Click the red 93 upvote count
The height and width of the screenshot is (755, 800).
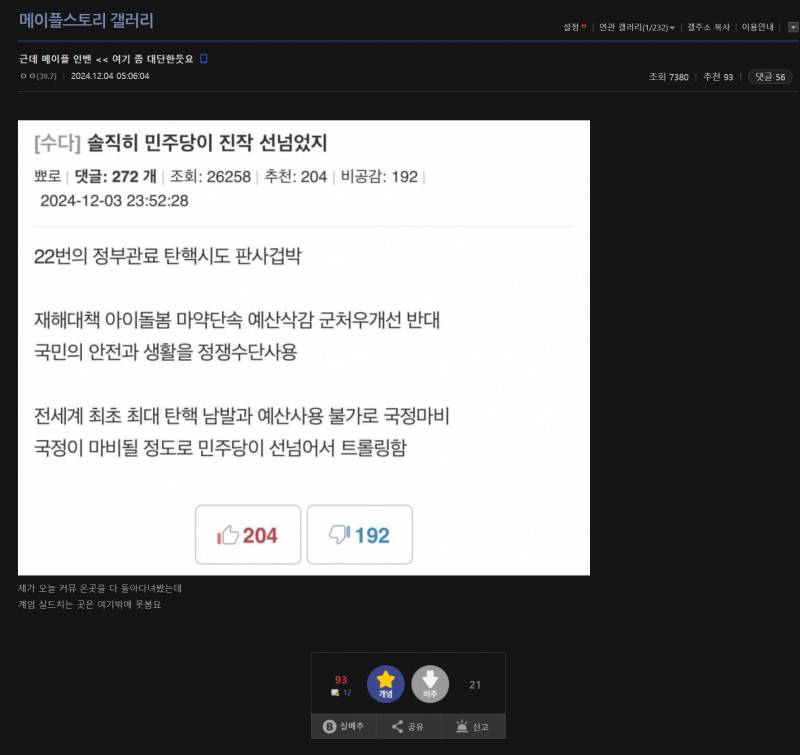coord(341,680)
